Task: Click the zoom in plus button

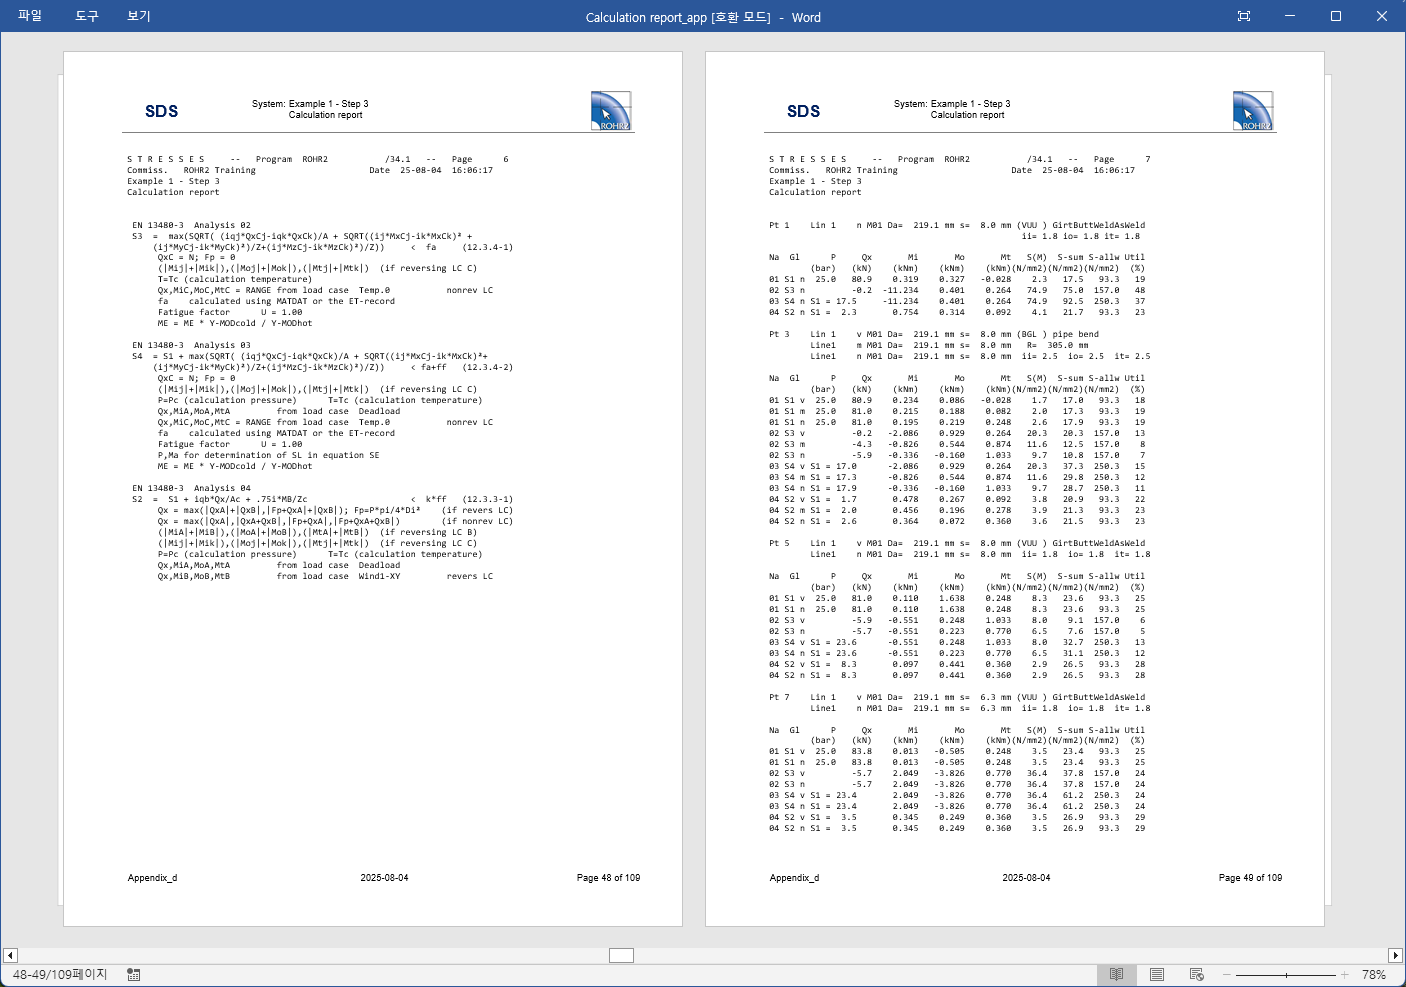Action: click(1345, 974)
